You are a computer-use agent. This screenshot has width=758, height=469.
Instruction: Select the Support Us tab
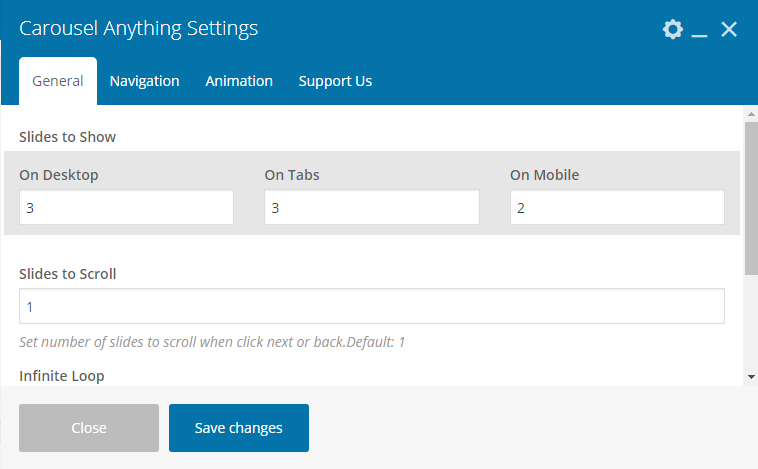pos(335,81)
